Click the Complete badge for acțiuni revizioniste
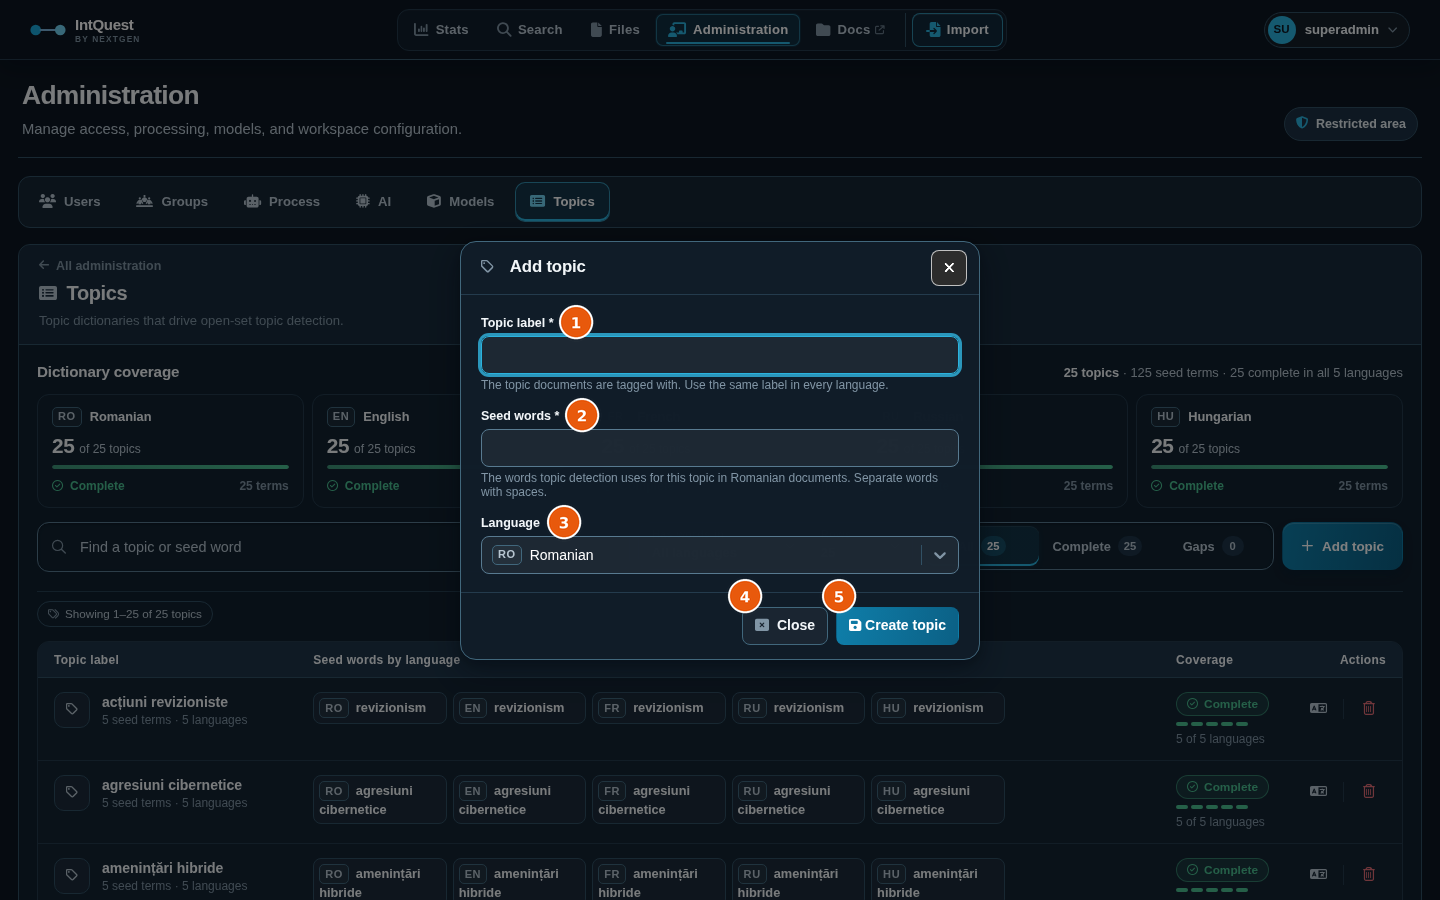Image resolution: width=1440 pixels, height=900 pixels. pos(1222,704)
